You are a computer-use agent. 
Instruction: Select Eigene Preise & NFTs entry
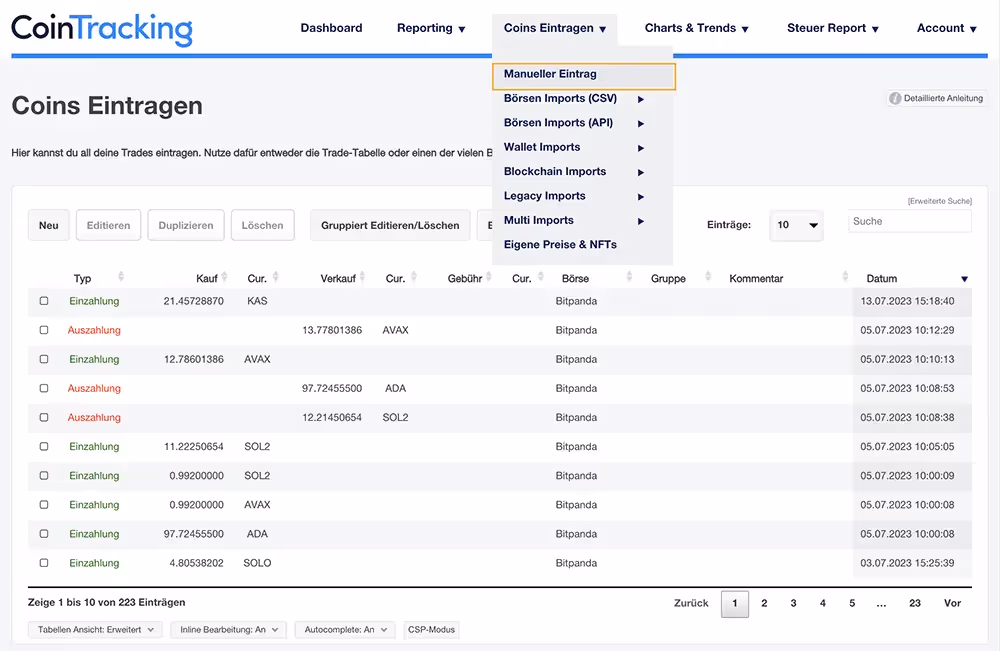coord(560,245)
